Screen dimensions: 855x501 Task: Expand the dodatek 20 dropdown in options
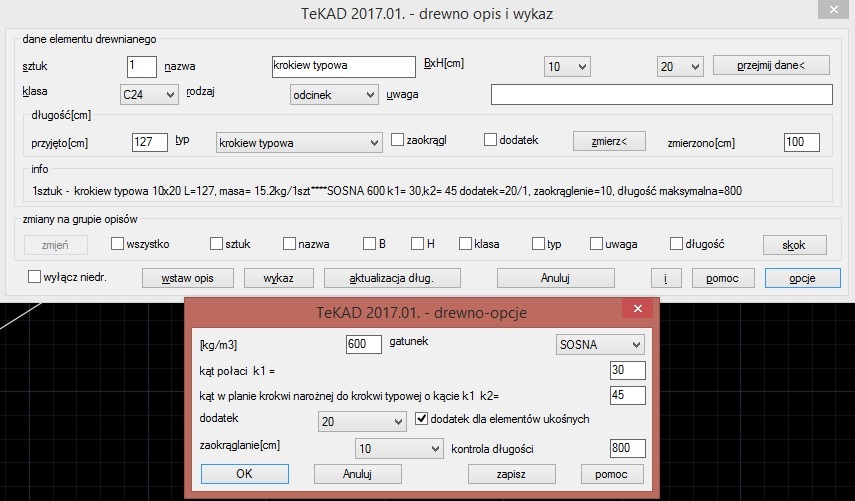coord(362,421)
